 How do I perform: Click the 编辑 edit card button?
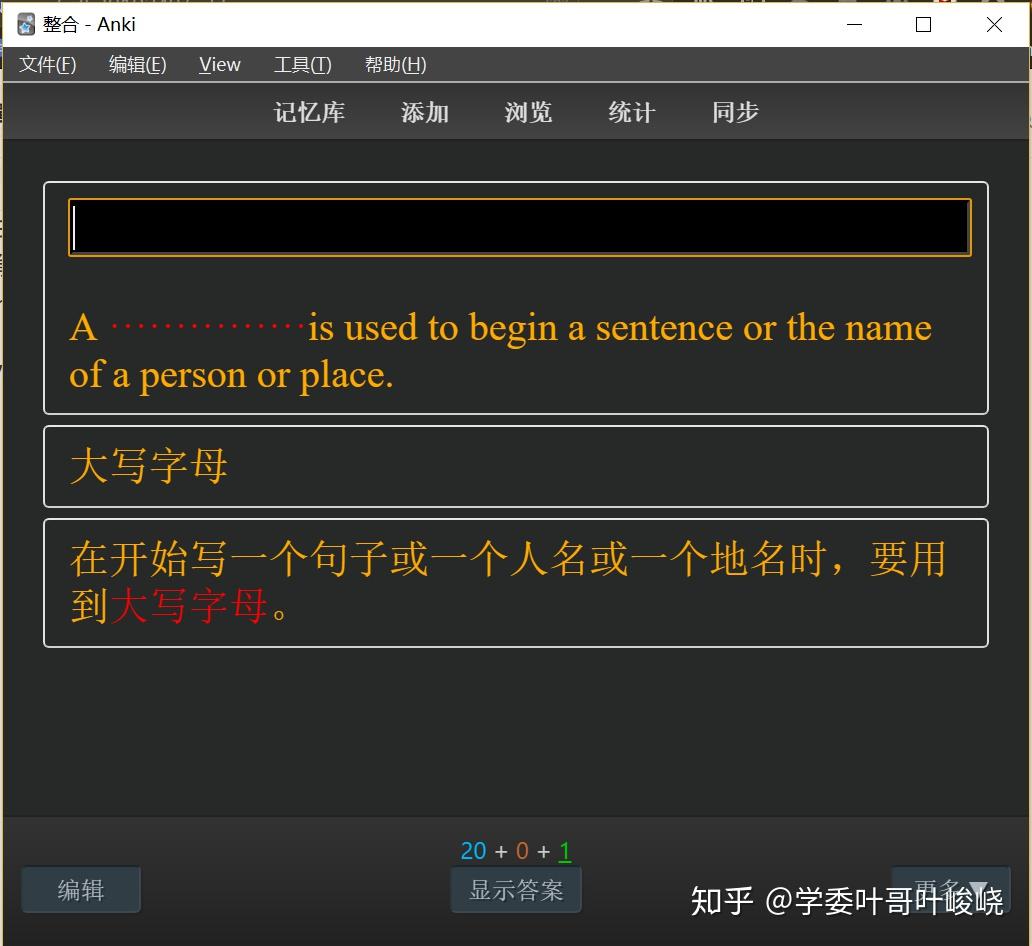click(x=81, y=890)
